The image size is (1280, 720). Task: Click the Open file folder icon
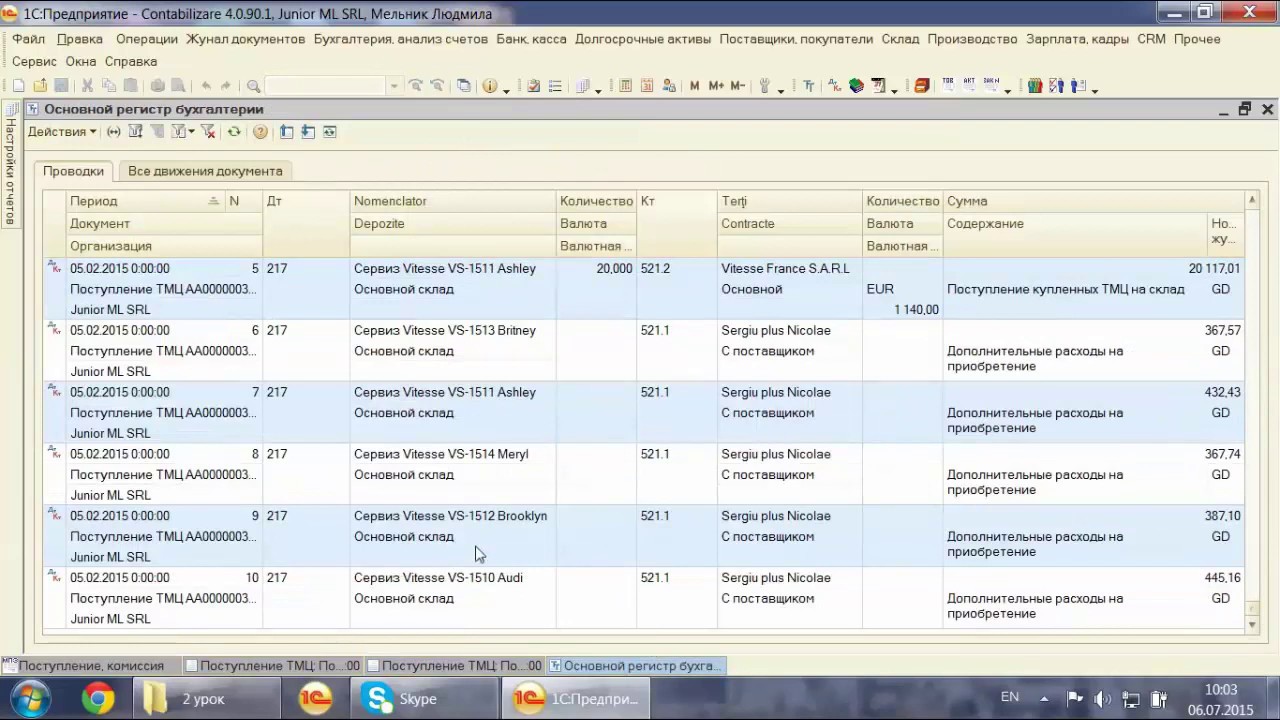[40, 86]
